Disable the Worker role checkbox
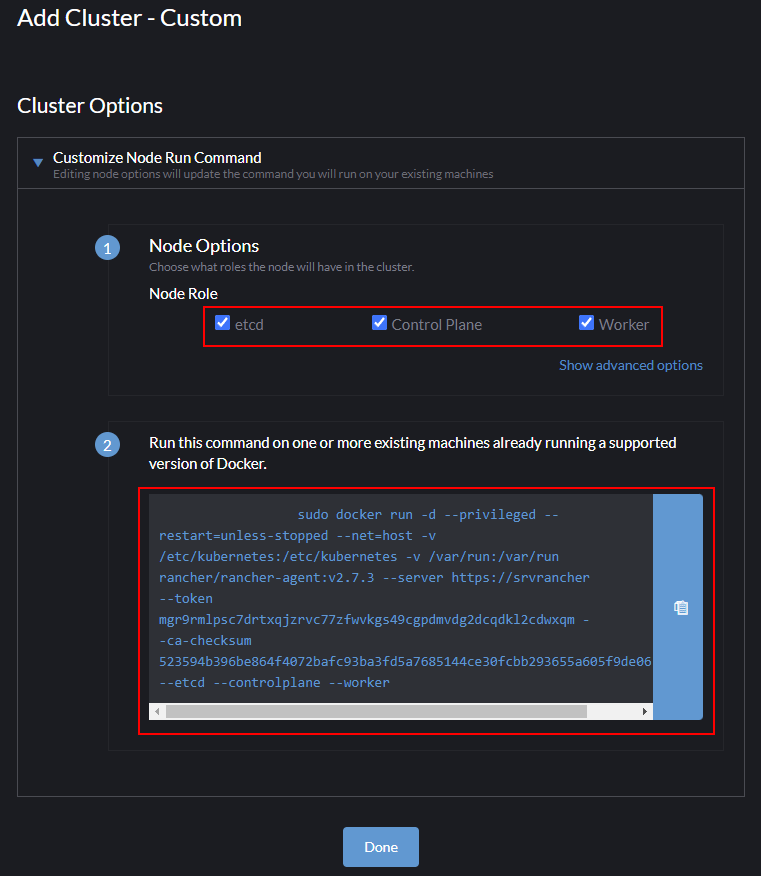 pos(587,323)
